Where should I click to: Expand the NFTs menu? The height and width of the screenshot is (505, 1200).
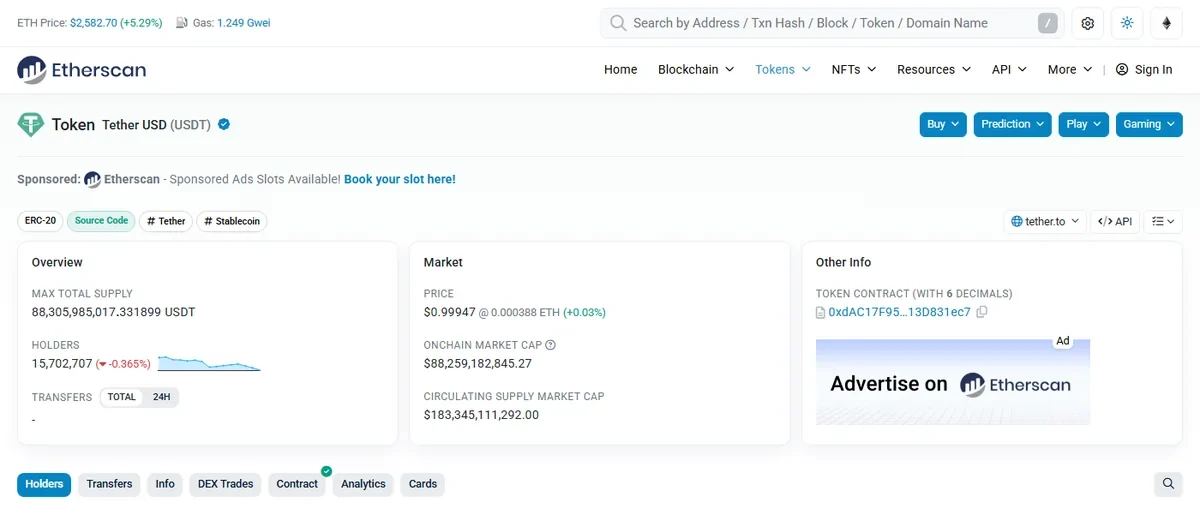pyautogui.click(x=854, y=69)
